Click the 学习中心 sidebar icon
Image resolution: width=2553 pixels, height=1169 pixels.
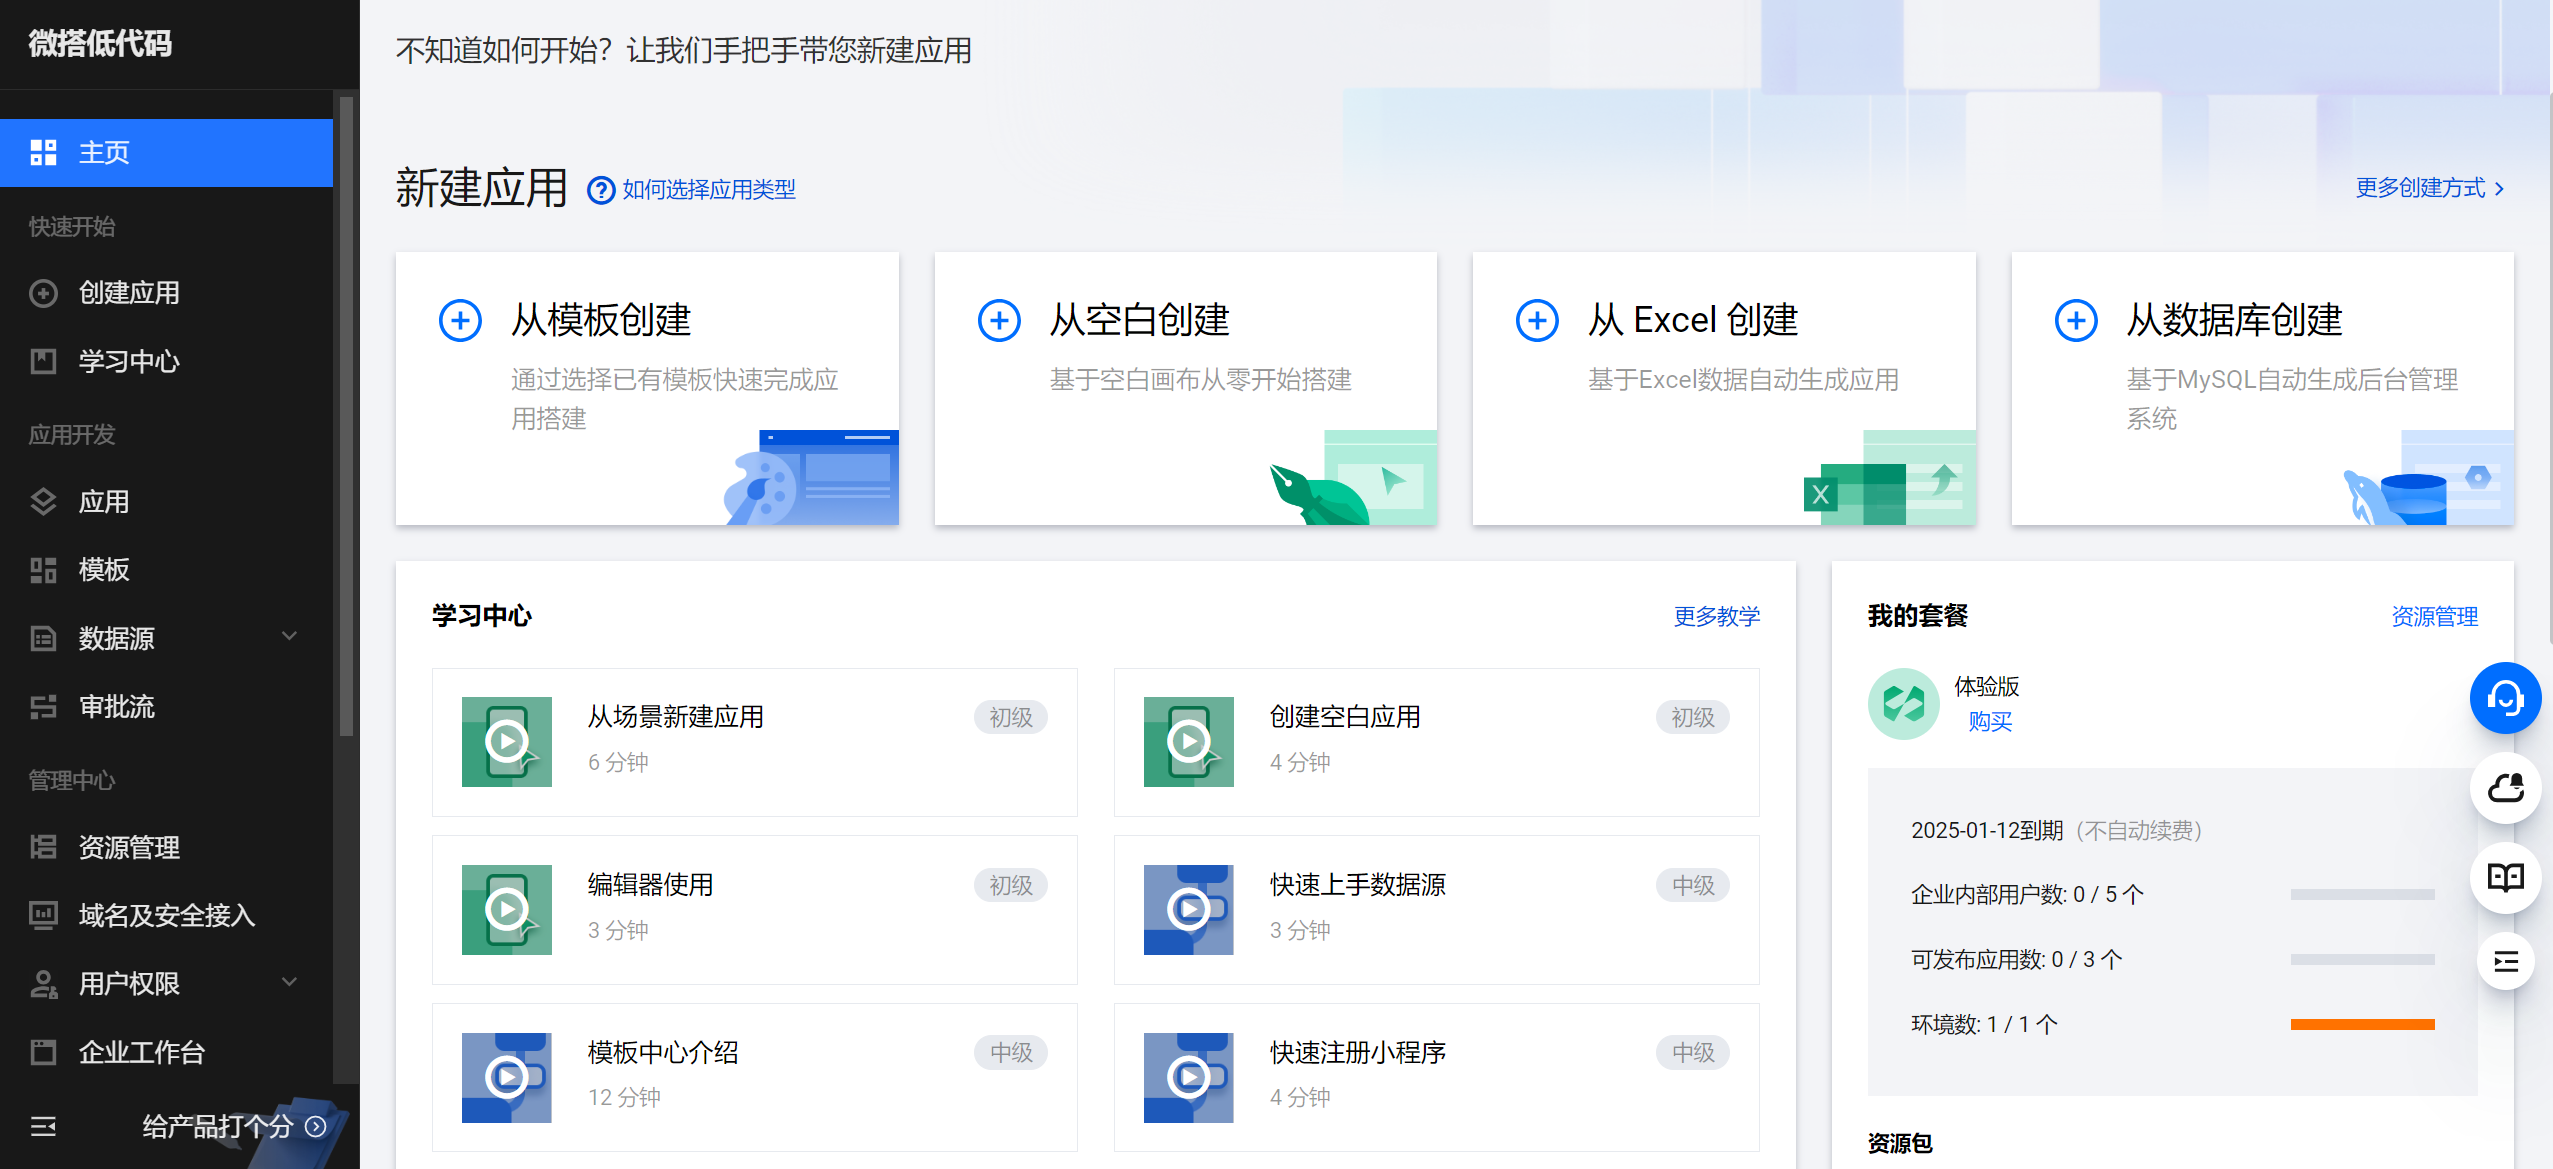pos(43,361)
